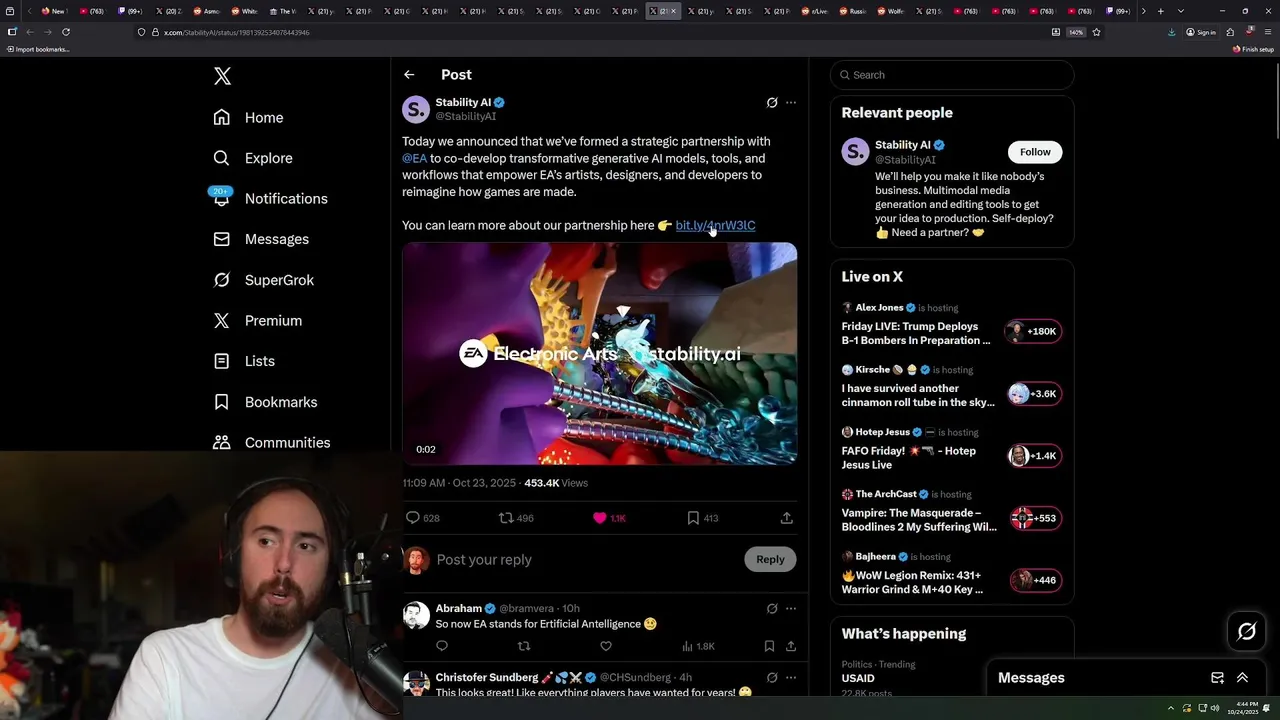Open the bit.ly partnership link
The width and height of the screenshot is (1280, 720).
715,225
